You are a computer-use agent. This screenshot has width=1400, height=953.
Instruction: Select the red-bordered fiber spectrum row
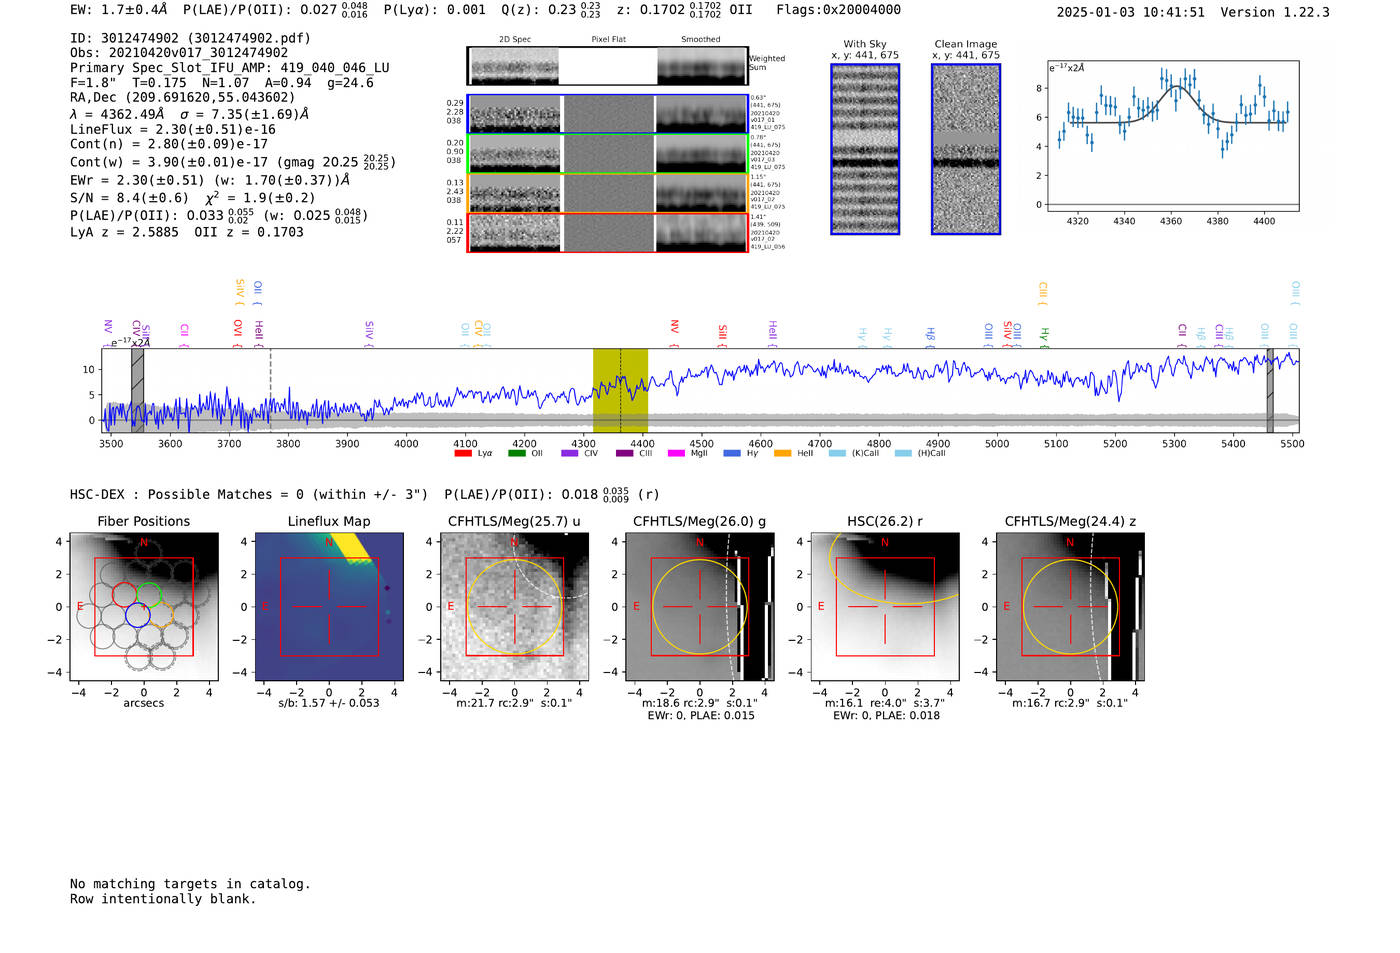(x=608, y=233)
